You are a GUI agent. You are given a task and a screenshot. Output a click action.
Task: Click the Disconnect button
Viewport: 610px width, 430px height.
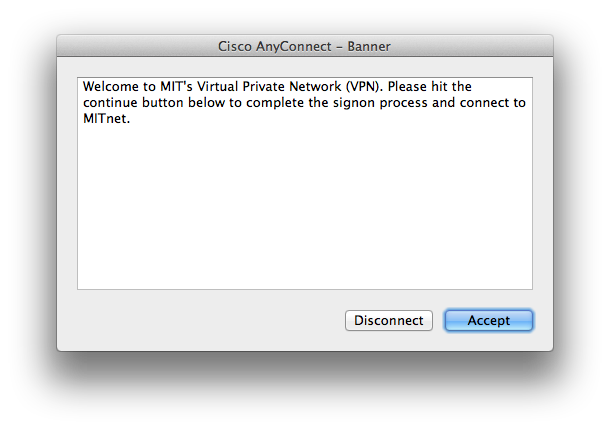pos(389,320)
